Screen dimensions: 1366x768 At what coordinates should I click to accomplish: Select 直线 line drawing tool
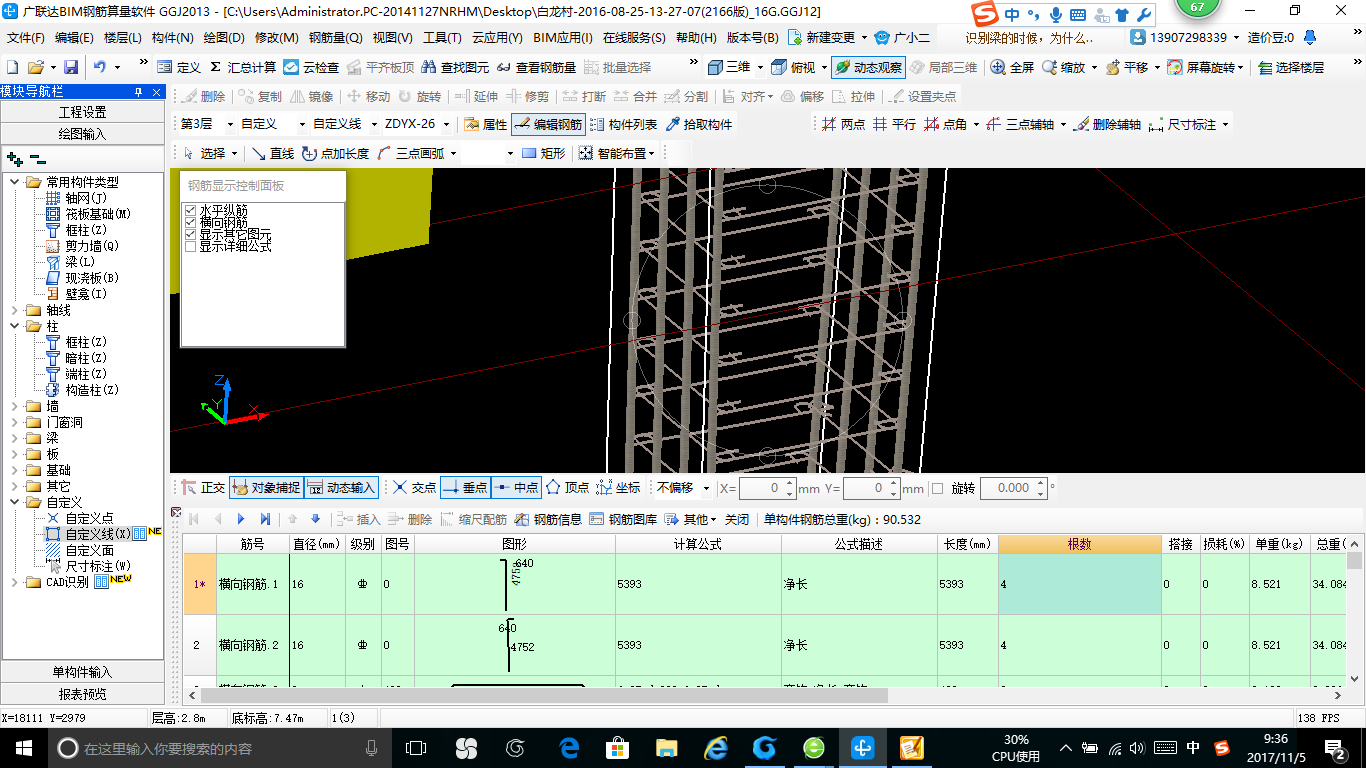point(273,153)
